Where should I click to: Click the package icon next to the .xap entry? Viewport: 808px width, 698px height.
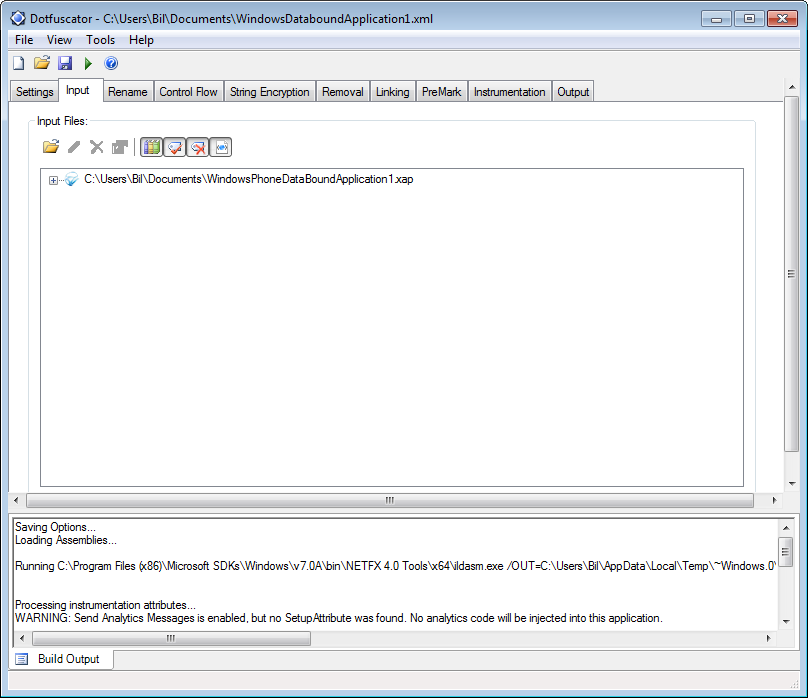(x=71, y=179)
